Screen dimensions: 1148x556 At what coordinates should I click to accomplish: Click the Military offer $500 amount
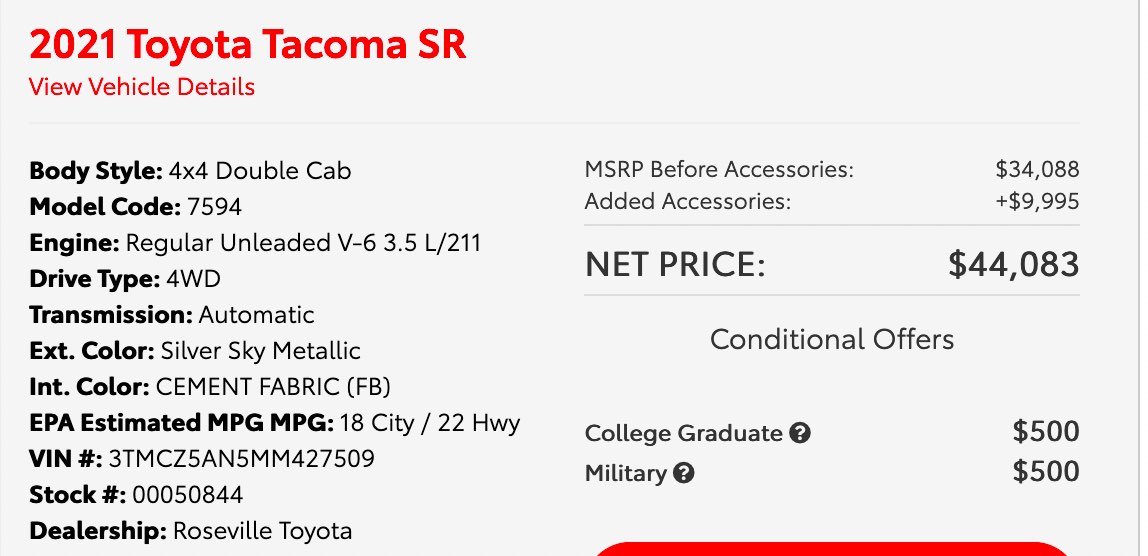click(1046, 471)
